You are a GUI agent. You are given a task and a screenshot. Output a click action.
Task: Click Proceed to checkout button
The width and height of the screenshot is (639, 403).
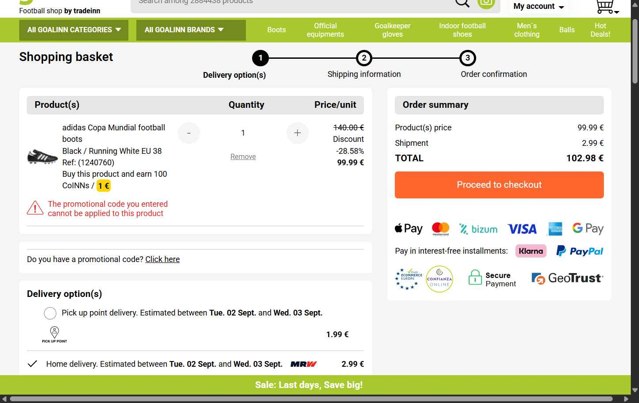click(499, 185)
